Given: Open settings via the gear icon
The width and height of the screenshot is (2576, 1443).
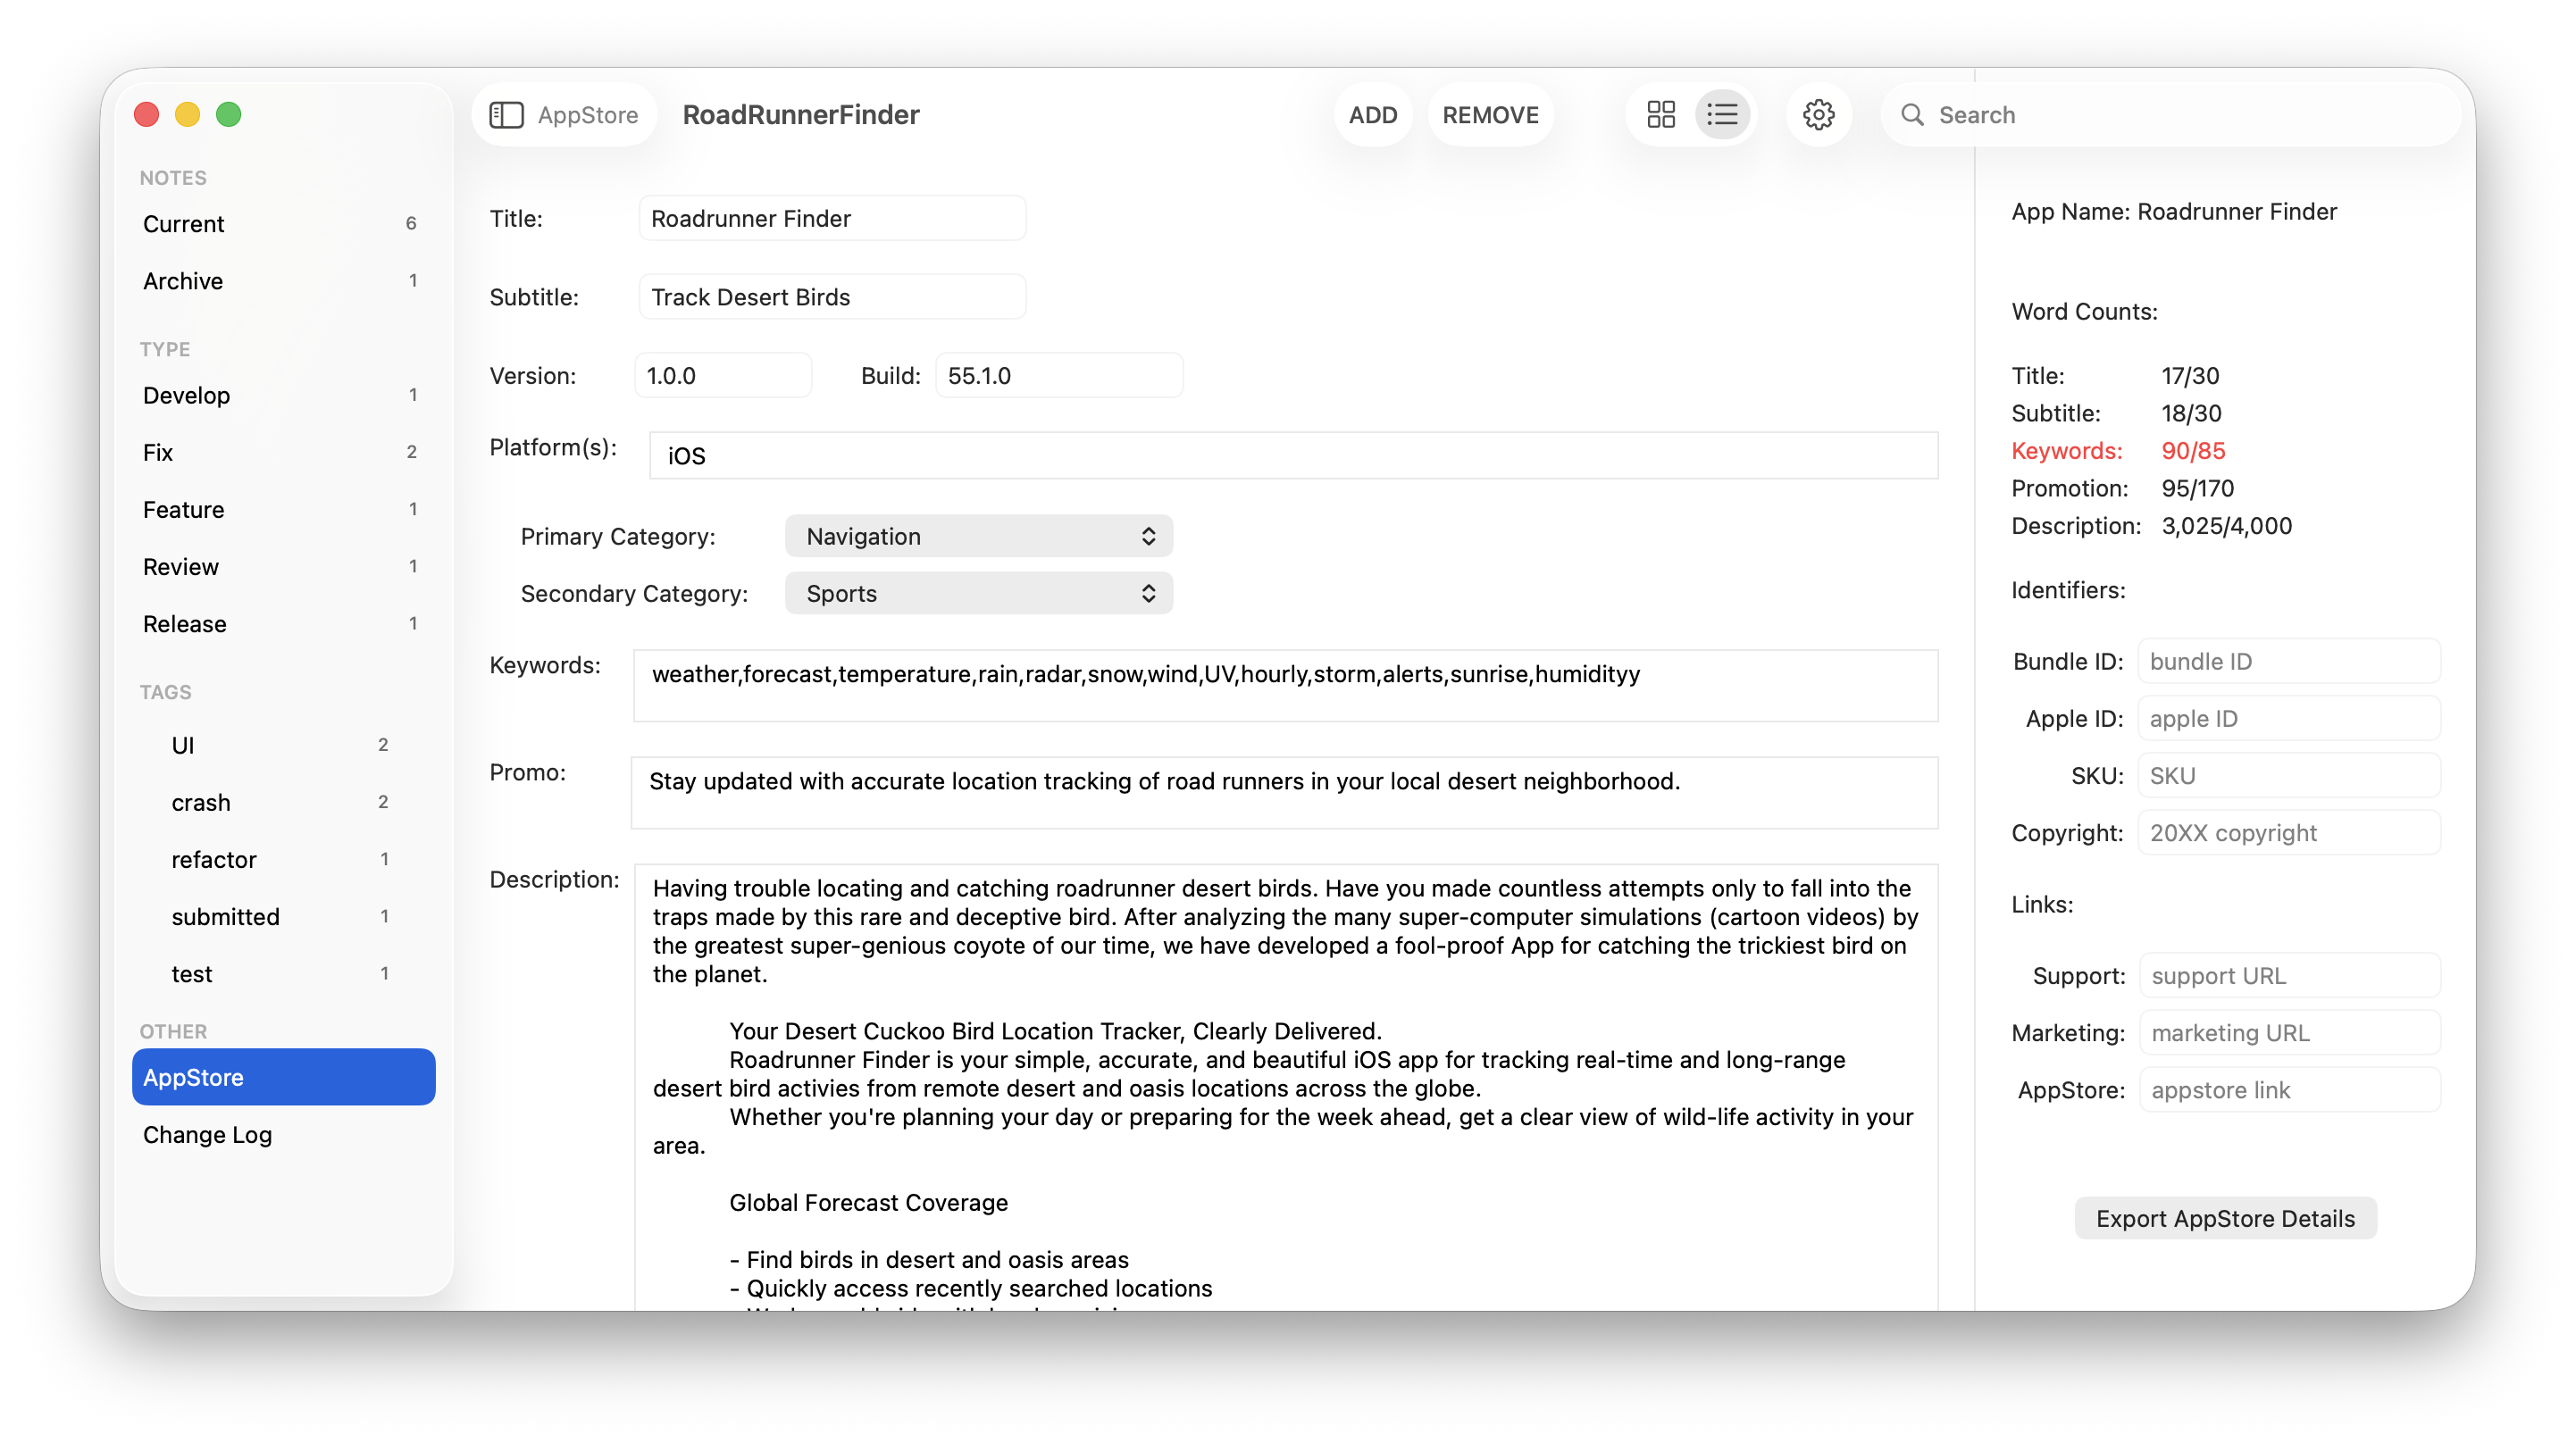Looking at the screenshot, I should tap(1819, 114).
